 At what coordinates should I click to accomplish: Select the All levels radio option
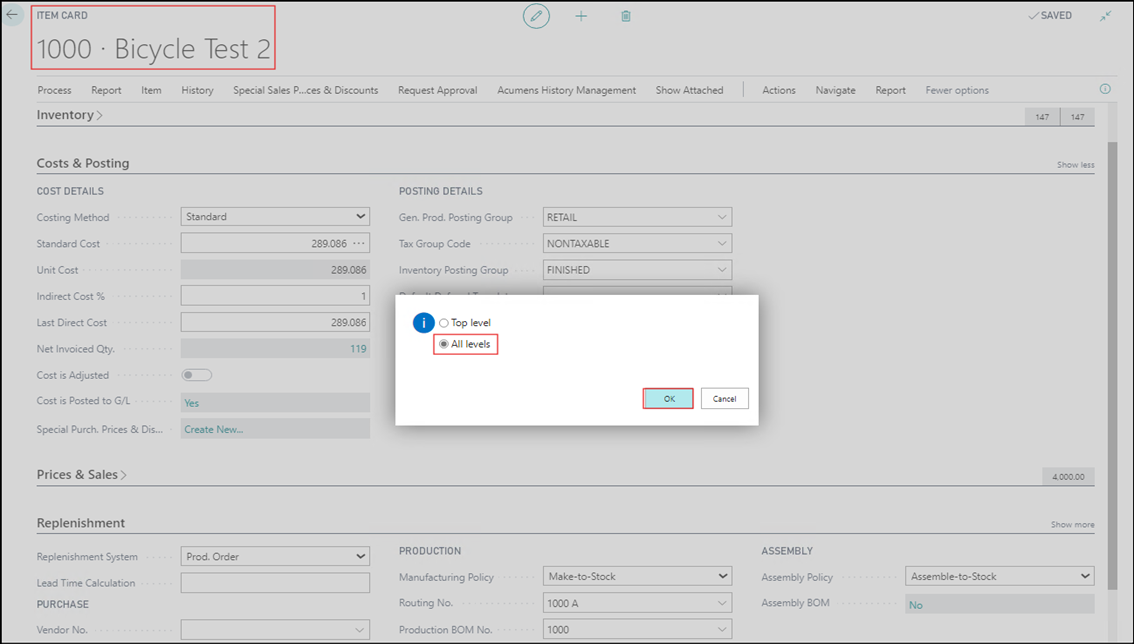pos(444,344)
